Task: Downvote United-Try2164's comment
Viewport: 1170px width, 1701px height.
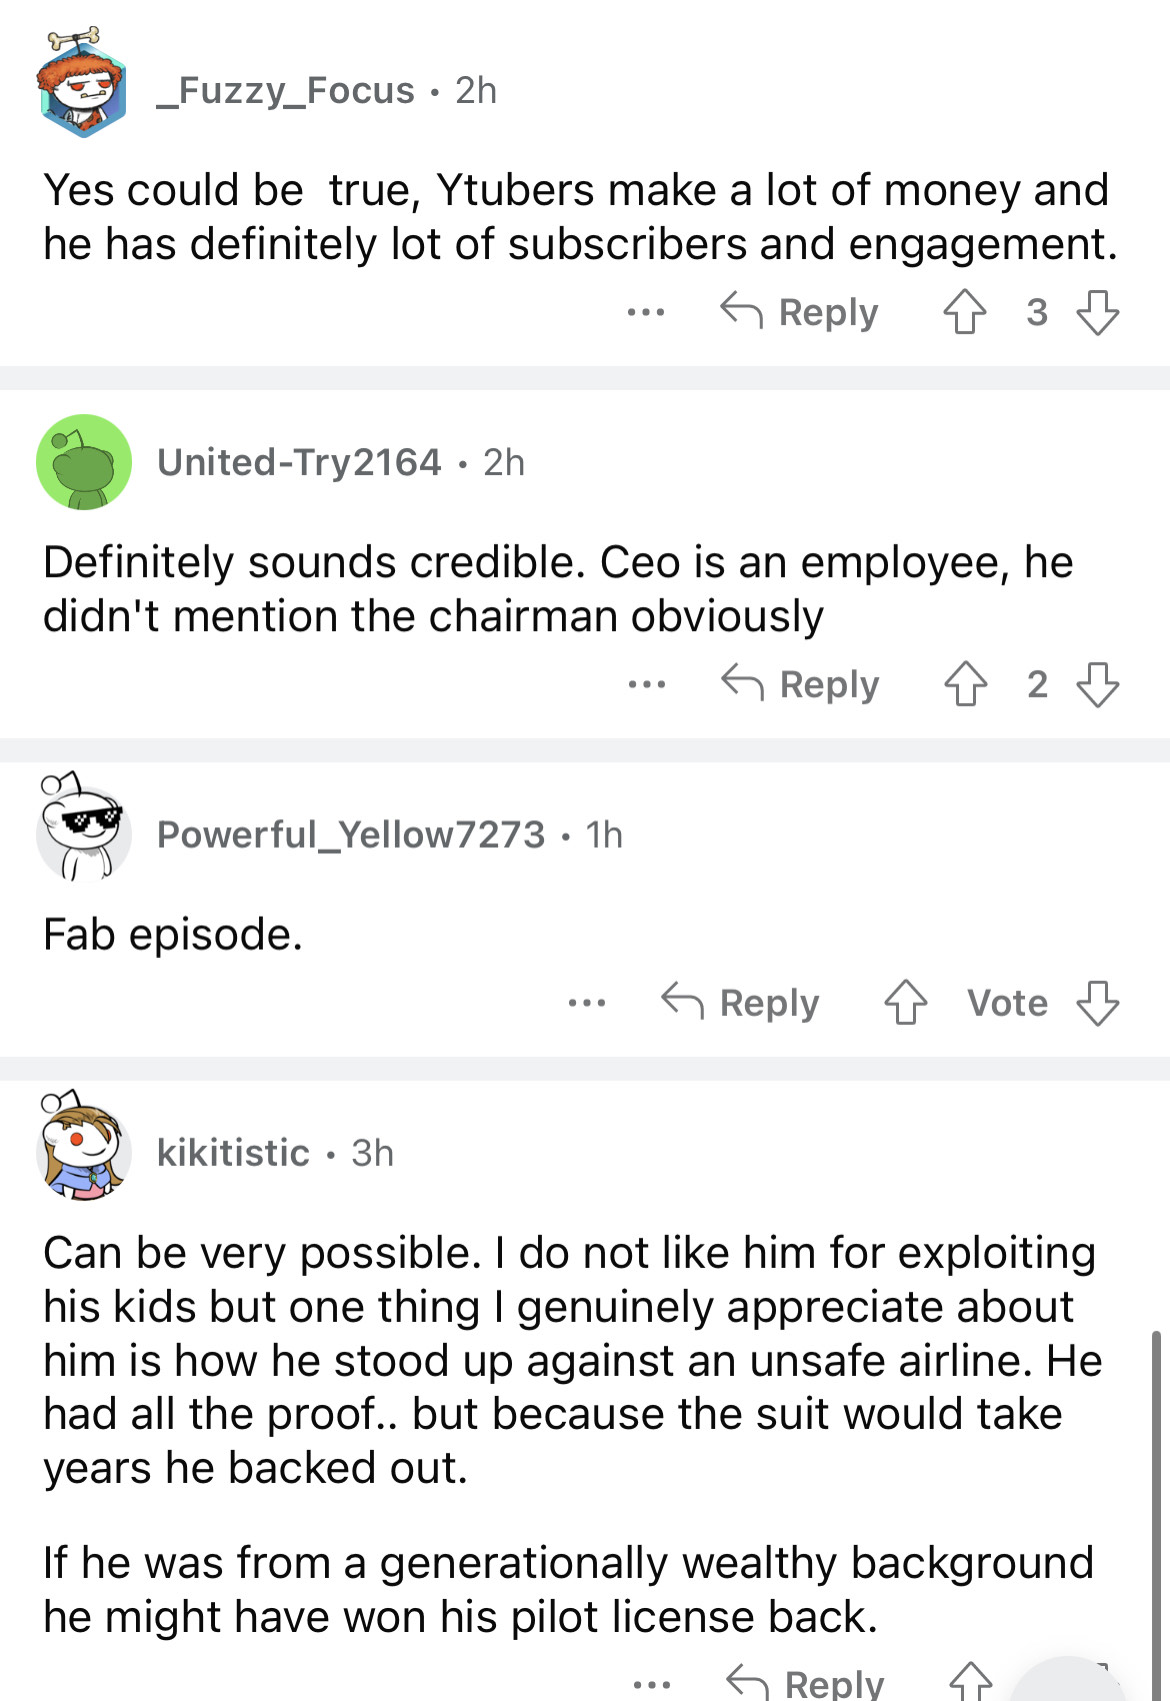Action: pos(1097,684)
